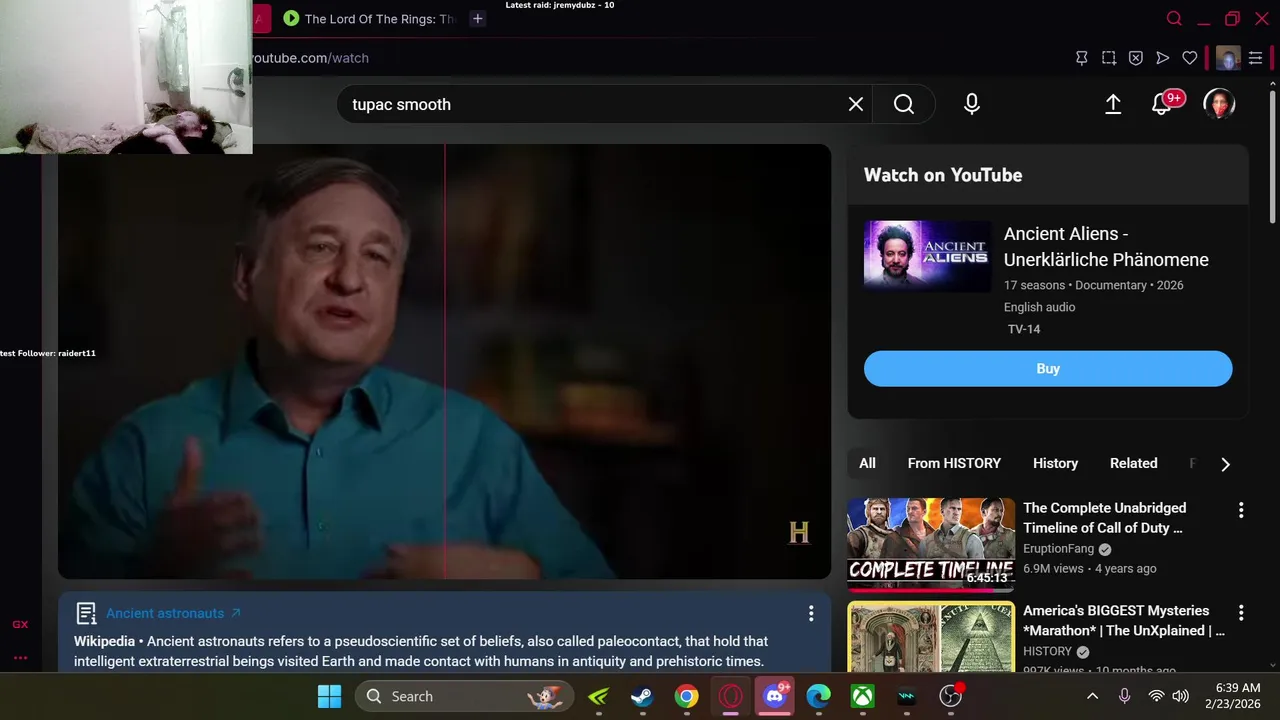Open Steam from the taskbar
This screenshot has width=1280, height=720.
point(642,696)
